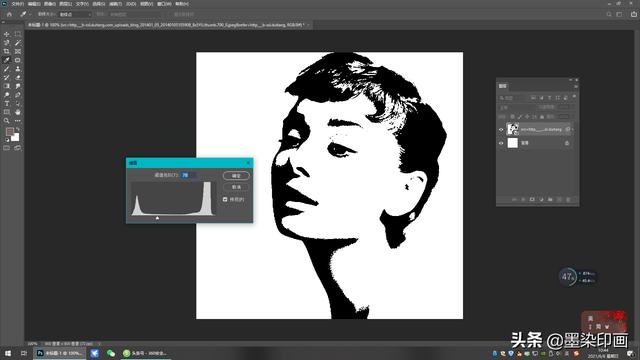Click the lock icon on background layer
Screen dimensions: 640x360
point(567,143)
